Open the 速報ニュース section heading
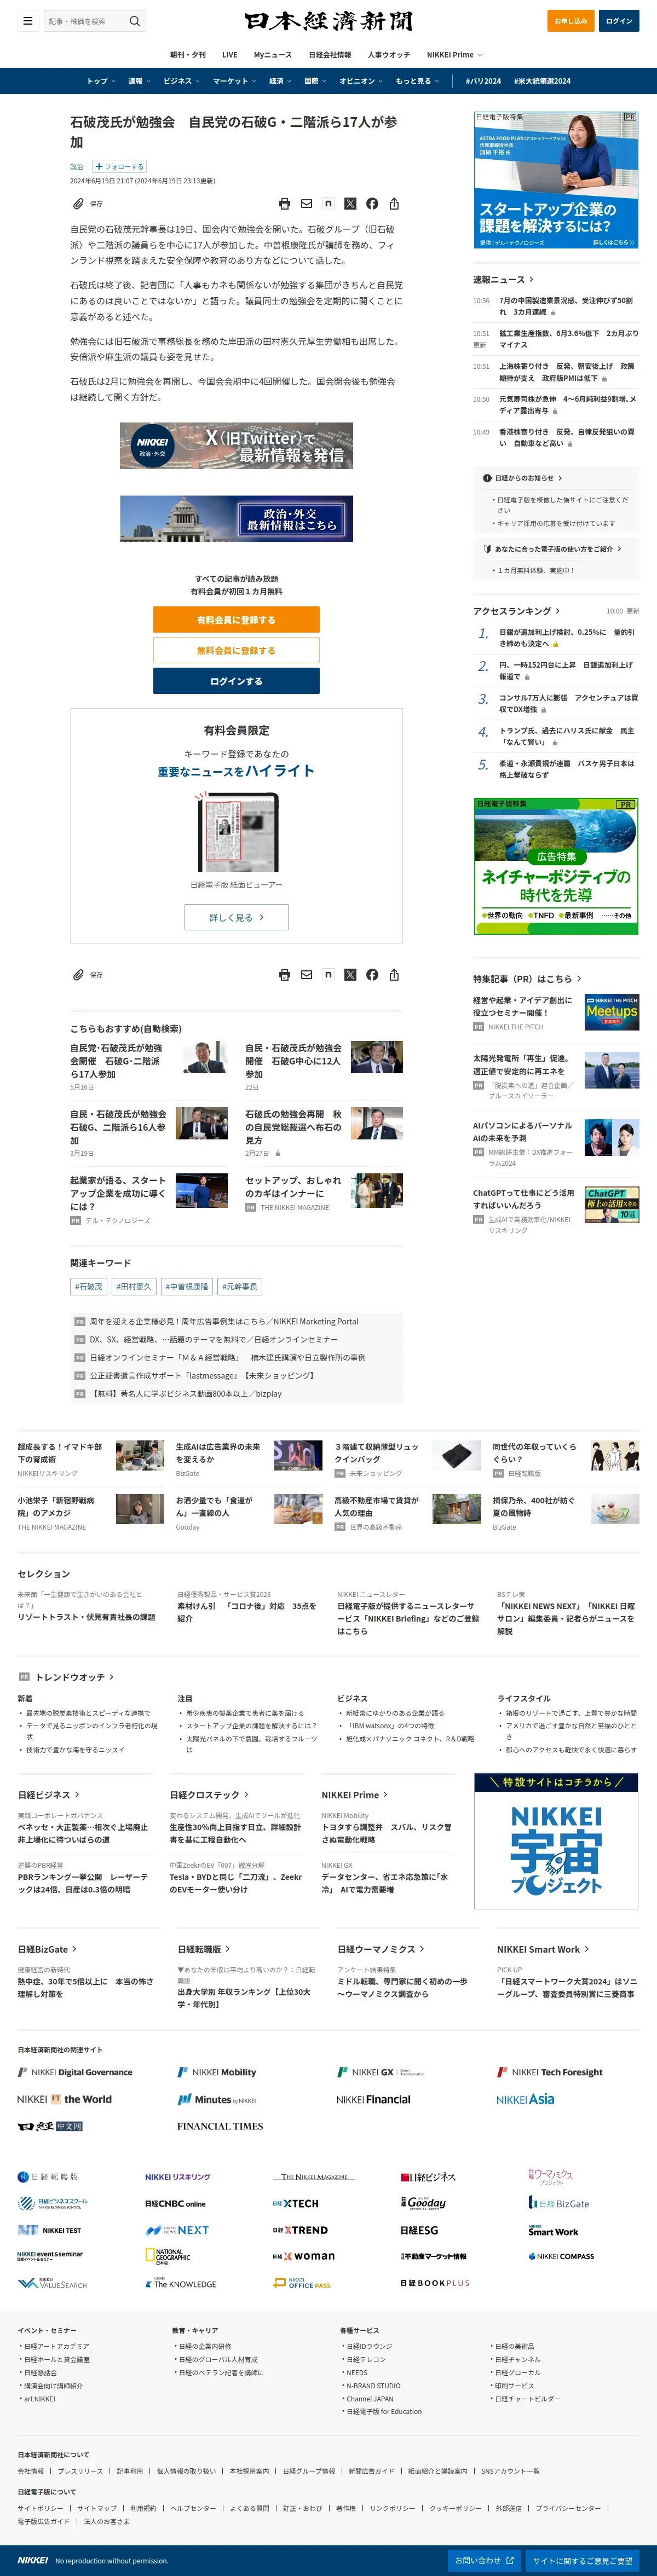Viewport: 657px width, 2576px height. 503,280
